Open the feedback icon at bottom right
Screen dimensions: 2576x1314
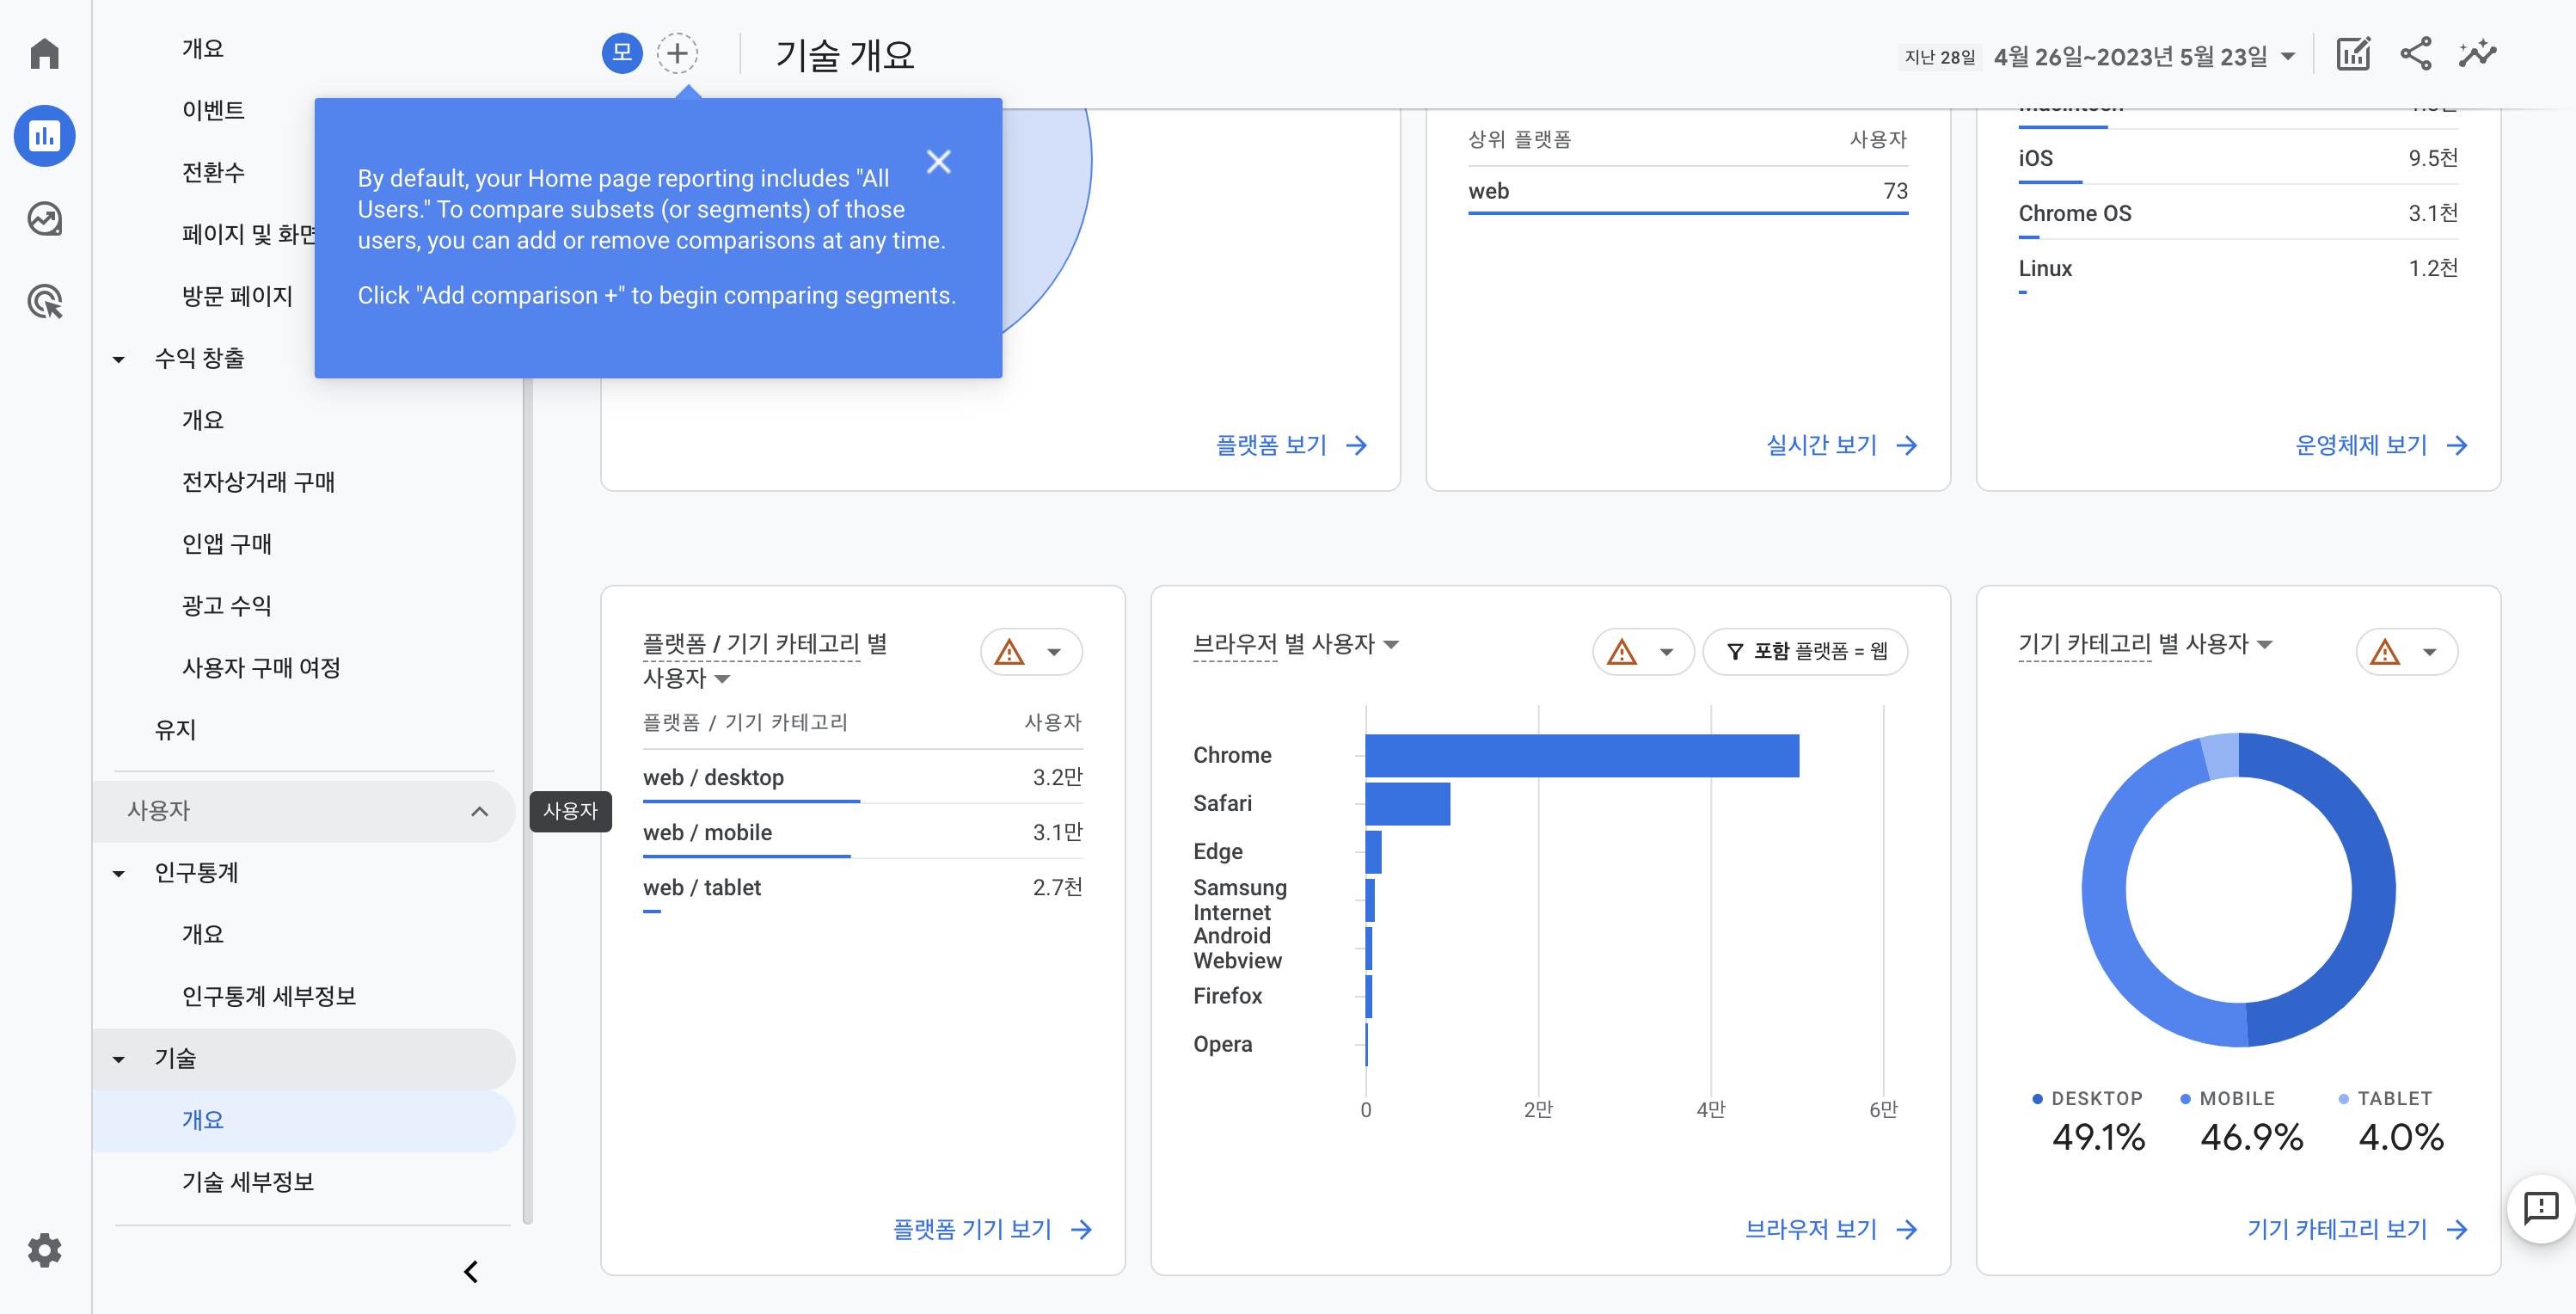pyautogui.click(x=2540, y=1208)
